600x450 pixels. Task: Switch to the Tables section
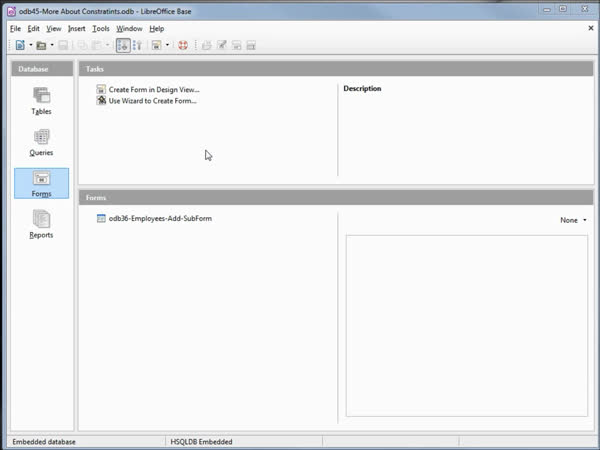41,101
